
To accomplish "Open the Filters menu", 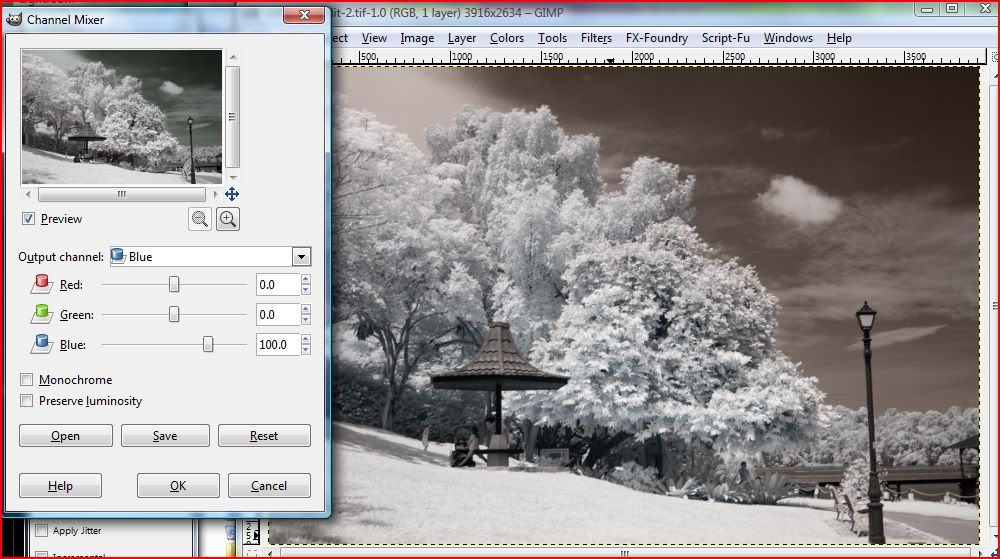I will [x=596, y=38].
